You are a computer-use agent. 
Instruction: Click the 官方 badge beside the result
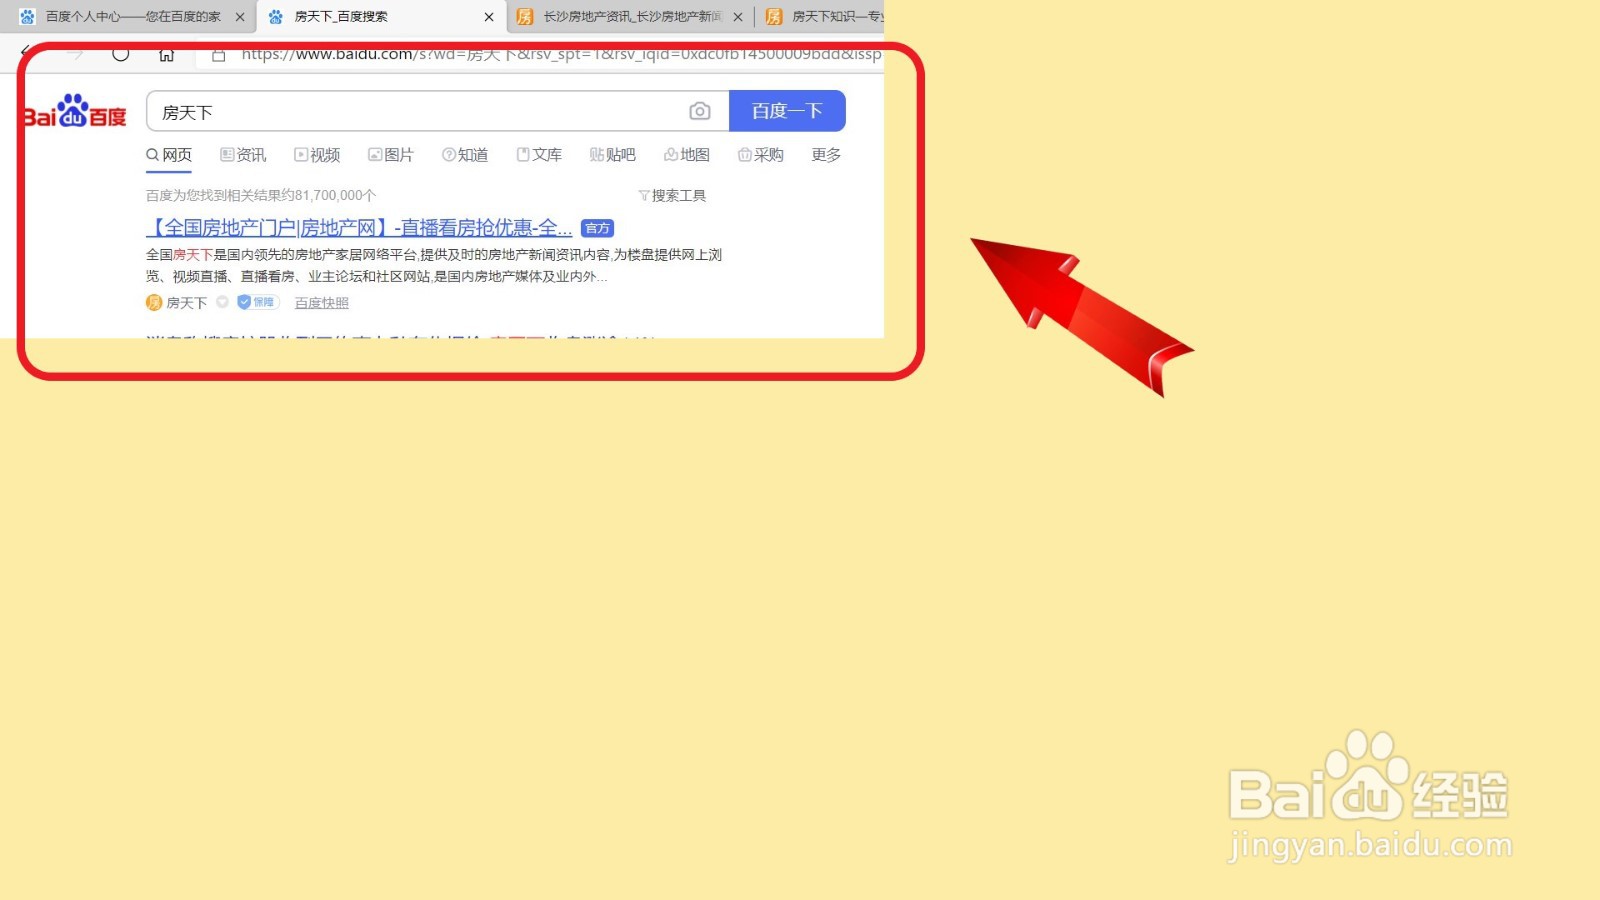[597, 229]
